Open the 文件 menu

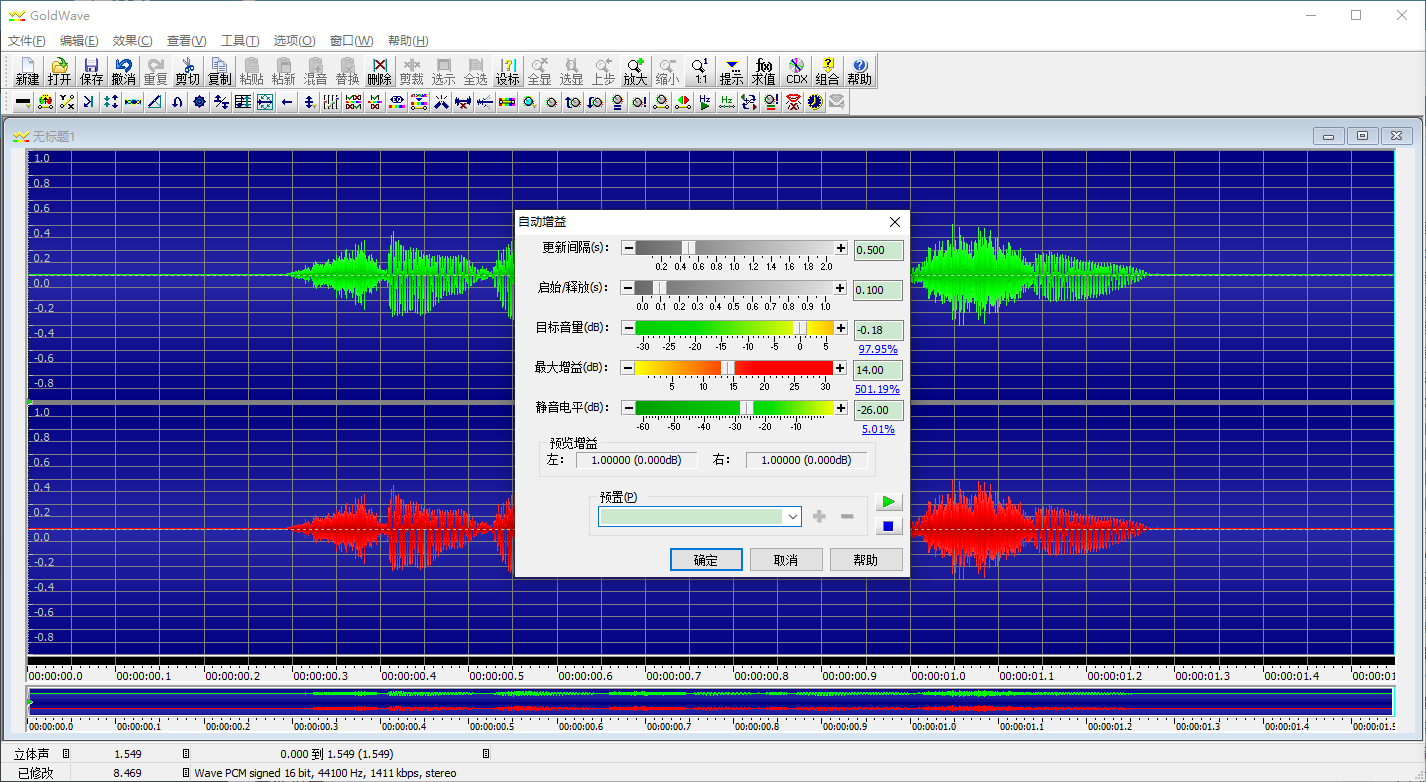[x=27, y=41]
